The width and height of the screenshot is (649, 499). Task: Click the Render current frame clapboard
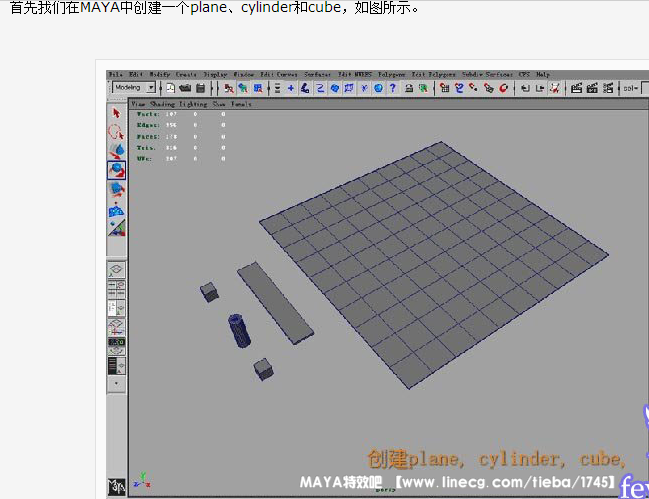(577, 88)
